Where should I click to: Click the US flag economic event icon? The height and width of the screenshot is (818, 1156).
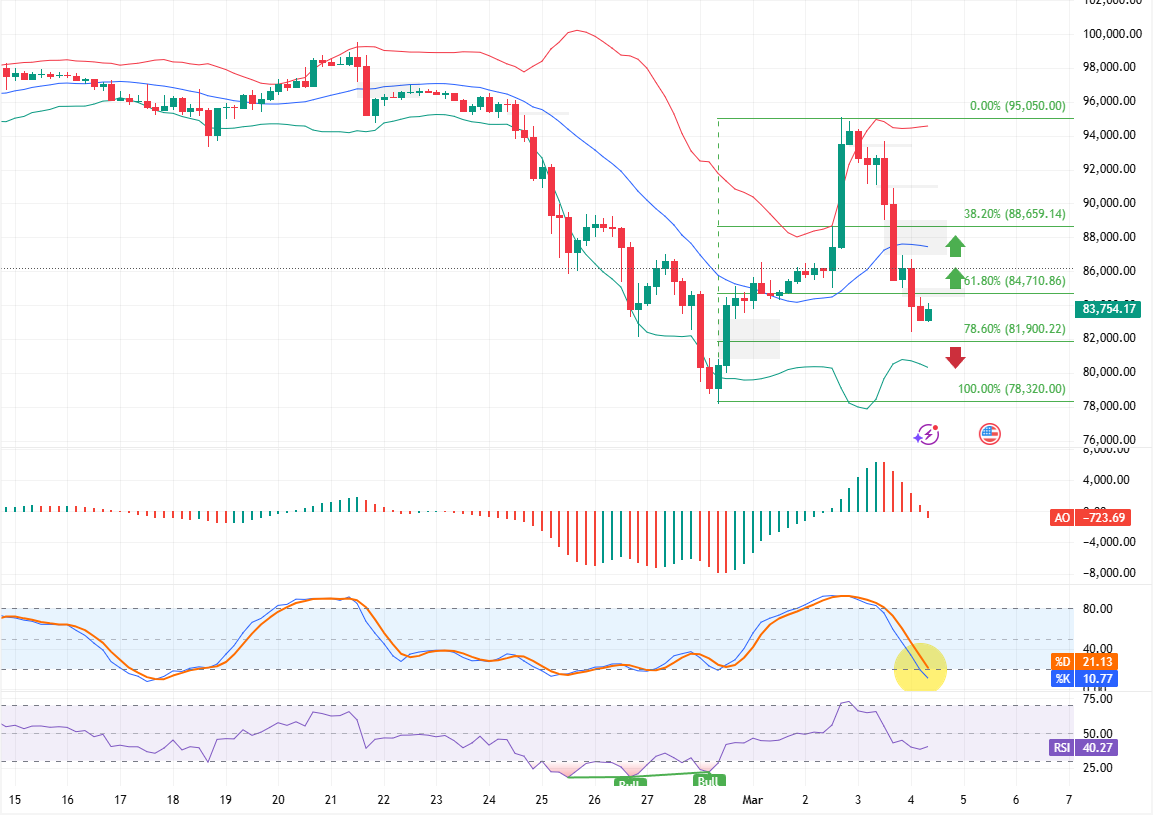[989, 435]
